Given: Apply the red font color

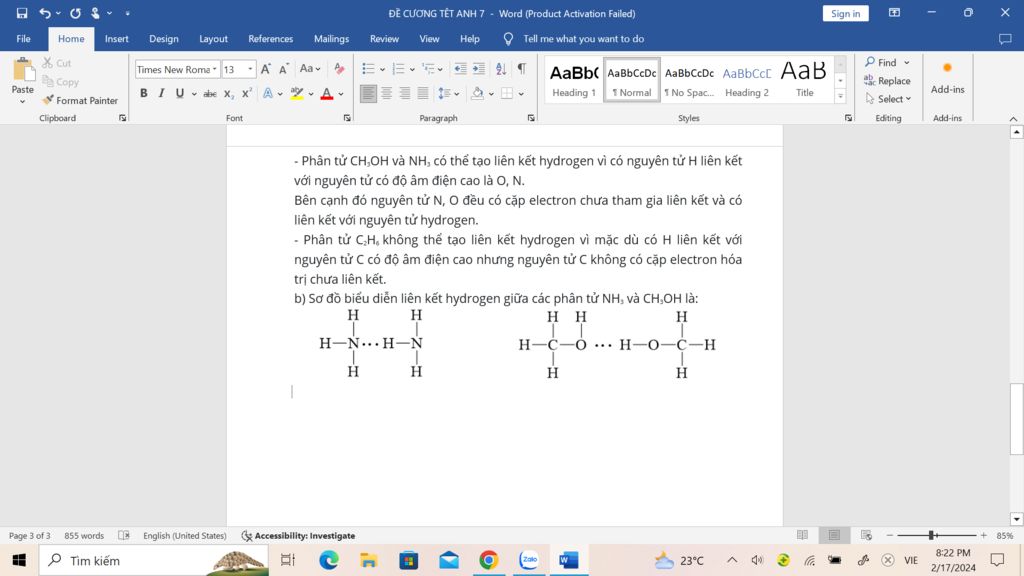Looking at the screenshot, I should [x=327, y=93].
